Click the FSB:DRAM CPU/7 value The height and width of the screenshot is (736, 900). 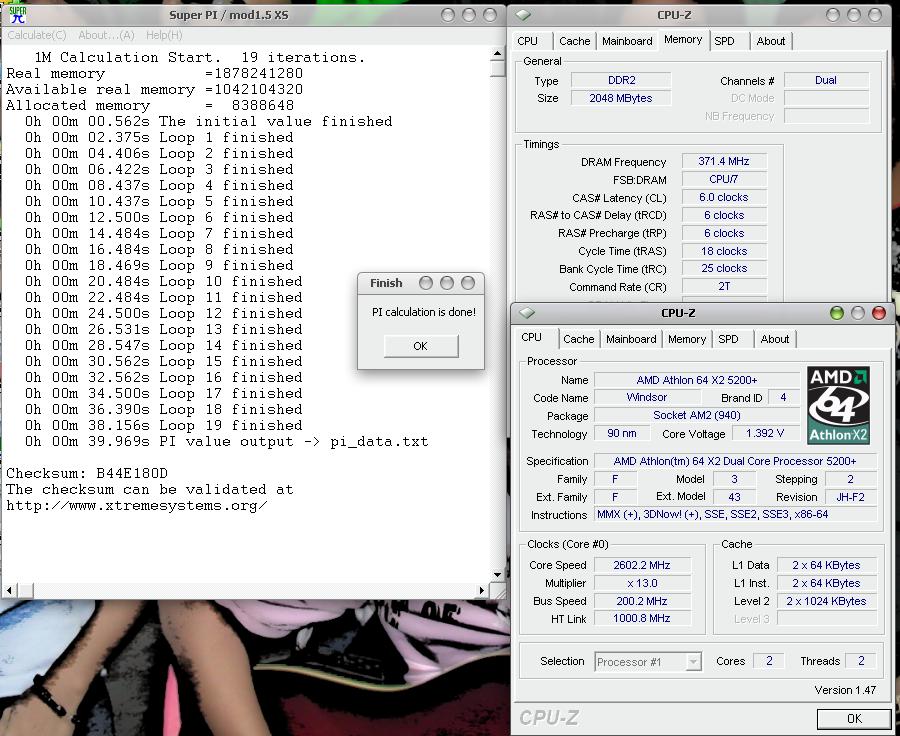click(x=724, y=179)
